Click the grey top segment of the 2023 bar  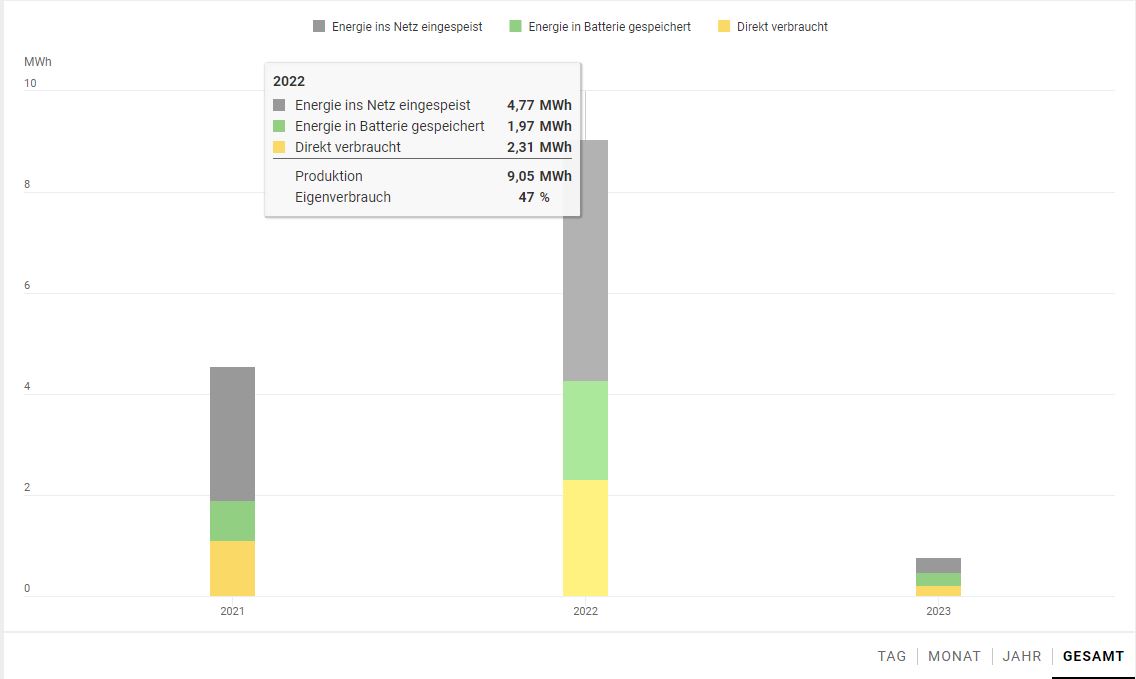pyautogui.click(x=938, y=565)
